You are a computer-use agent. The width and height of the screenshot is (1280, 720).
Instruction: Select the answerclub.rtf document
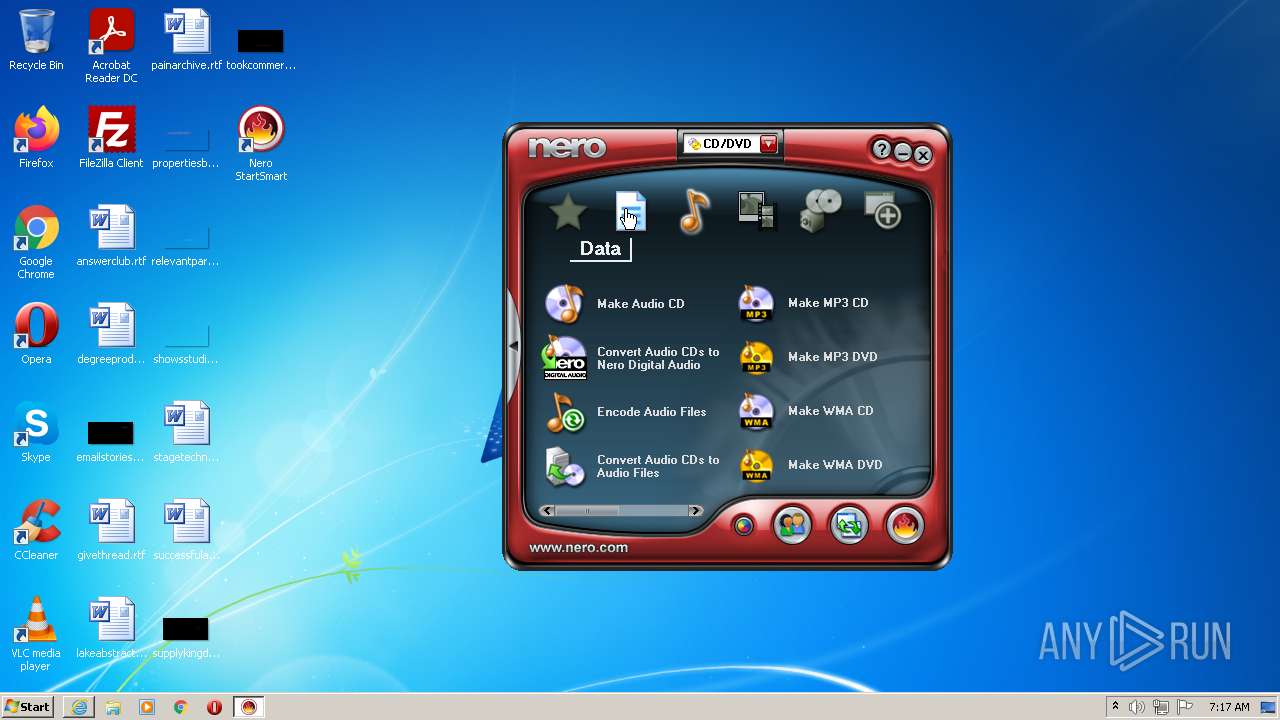(x=111, y=236)
